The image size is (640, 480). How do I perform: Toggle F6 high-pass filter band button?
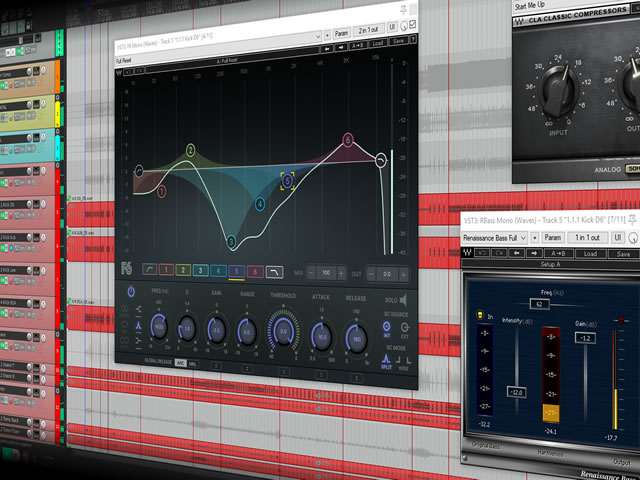coord(149,269)
